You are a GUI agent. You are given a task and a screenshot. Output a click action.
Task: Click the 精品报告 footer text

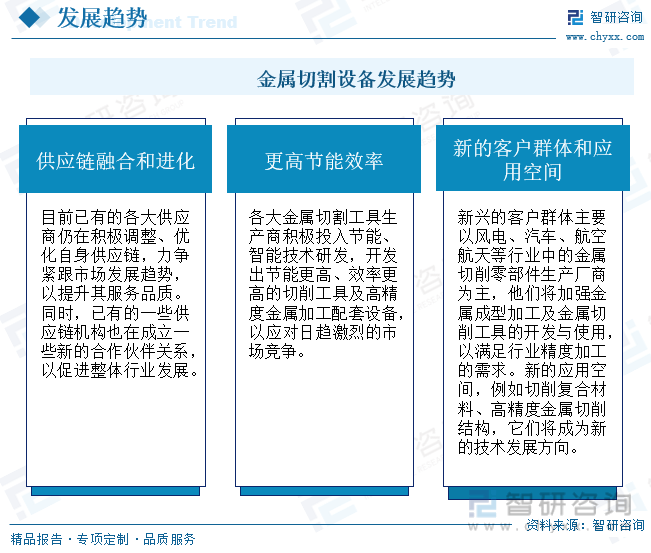(36, 539)
